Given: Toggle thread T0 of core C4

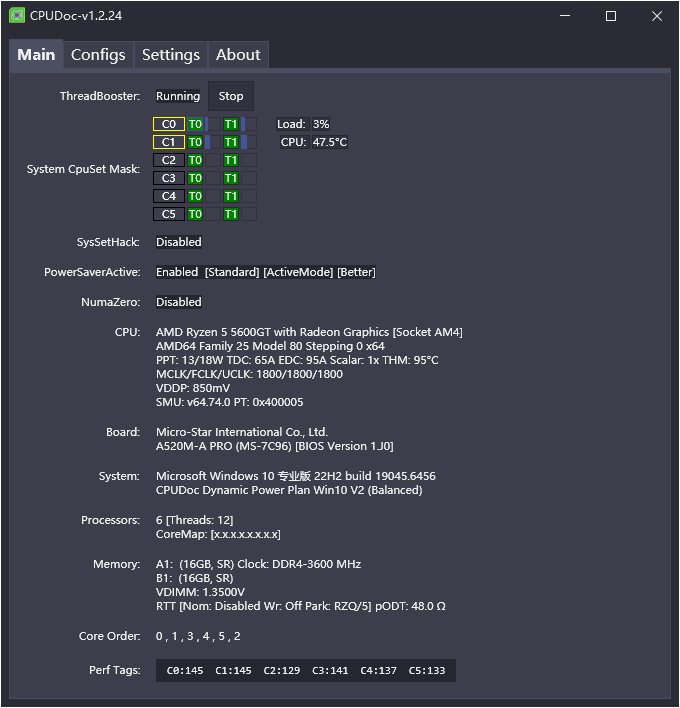Looking at the screenshot, I should pos(195,196).
